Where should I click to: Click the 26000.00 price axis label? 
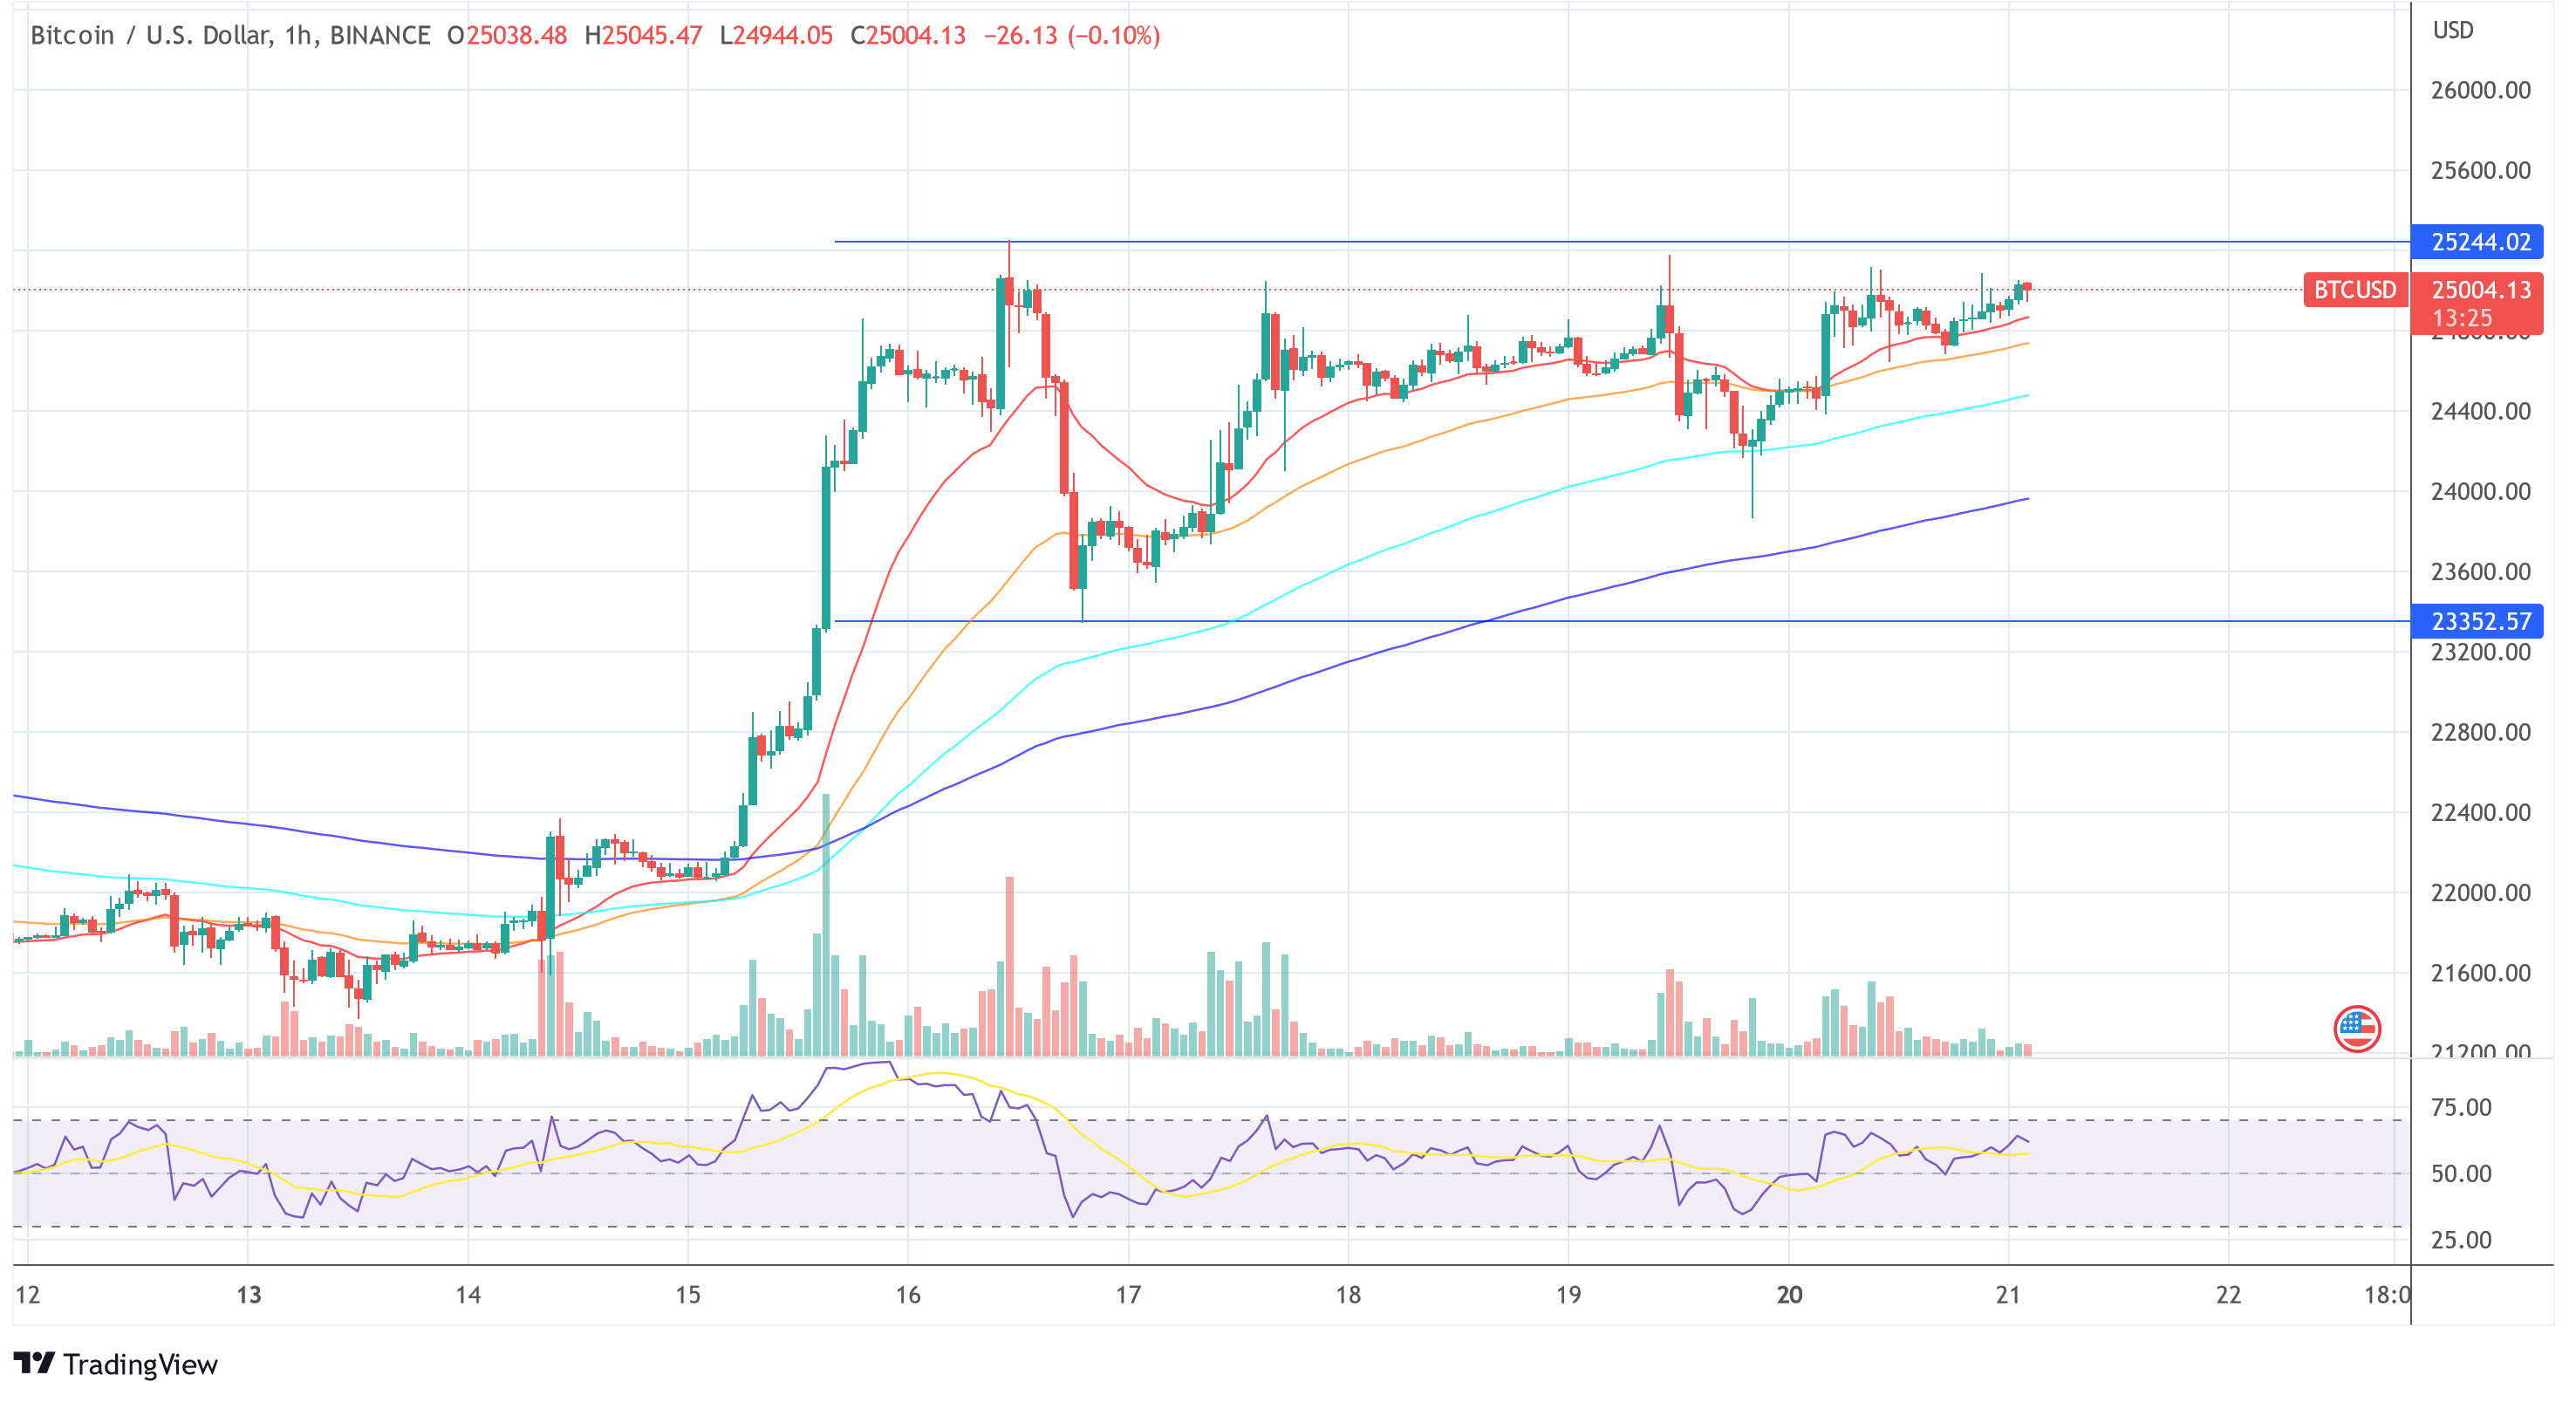pyautogui.click(x=2481, y=90)
